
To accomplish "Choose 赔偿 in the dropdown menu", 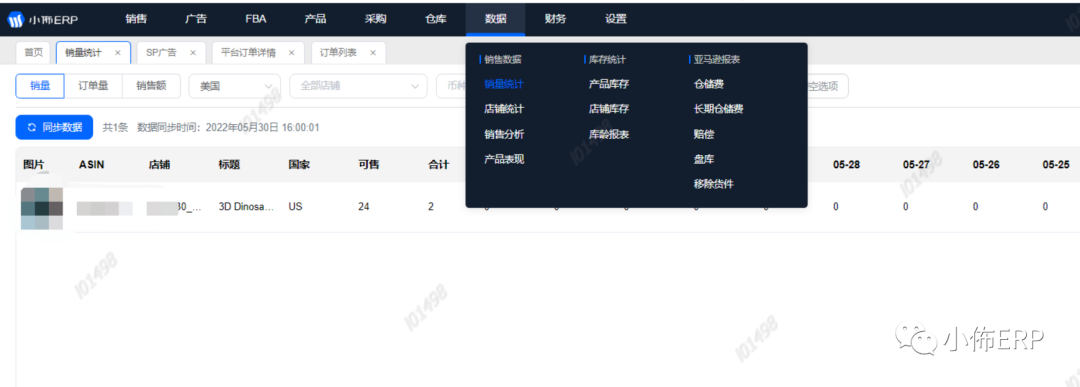I will click(x=704, y=134).
